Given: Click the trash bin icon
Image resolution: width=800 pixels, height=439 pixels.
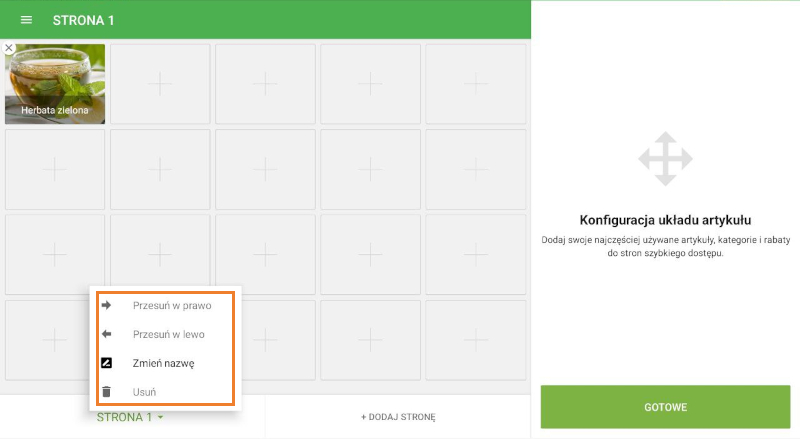Looking at the screenshot, I should coord(107,392).
